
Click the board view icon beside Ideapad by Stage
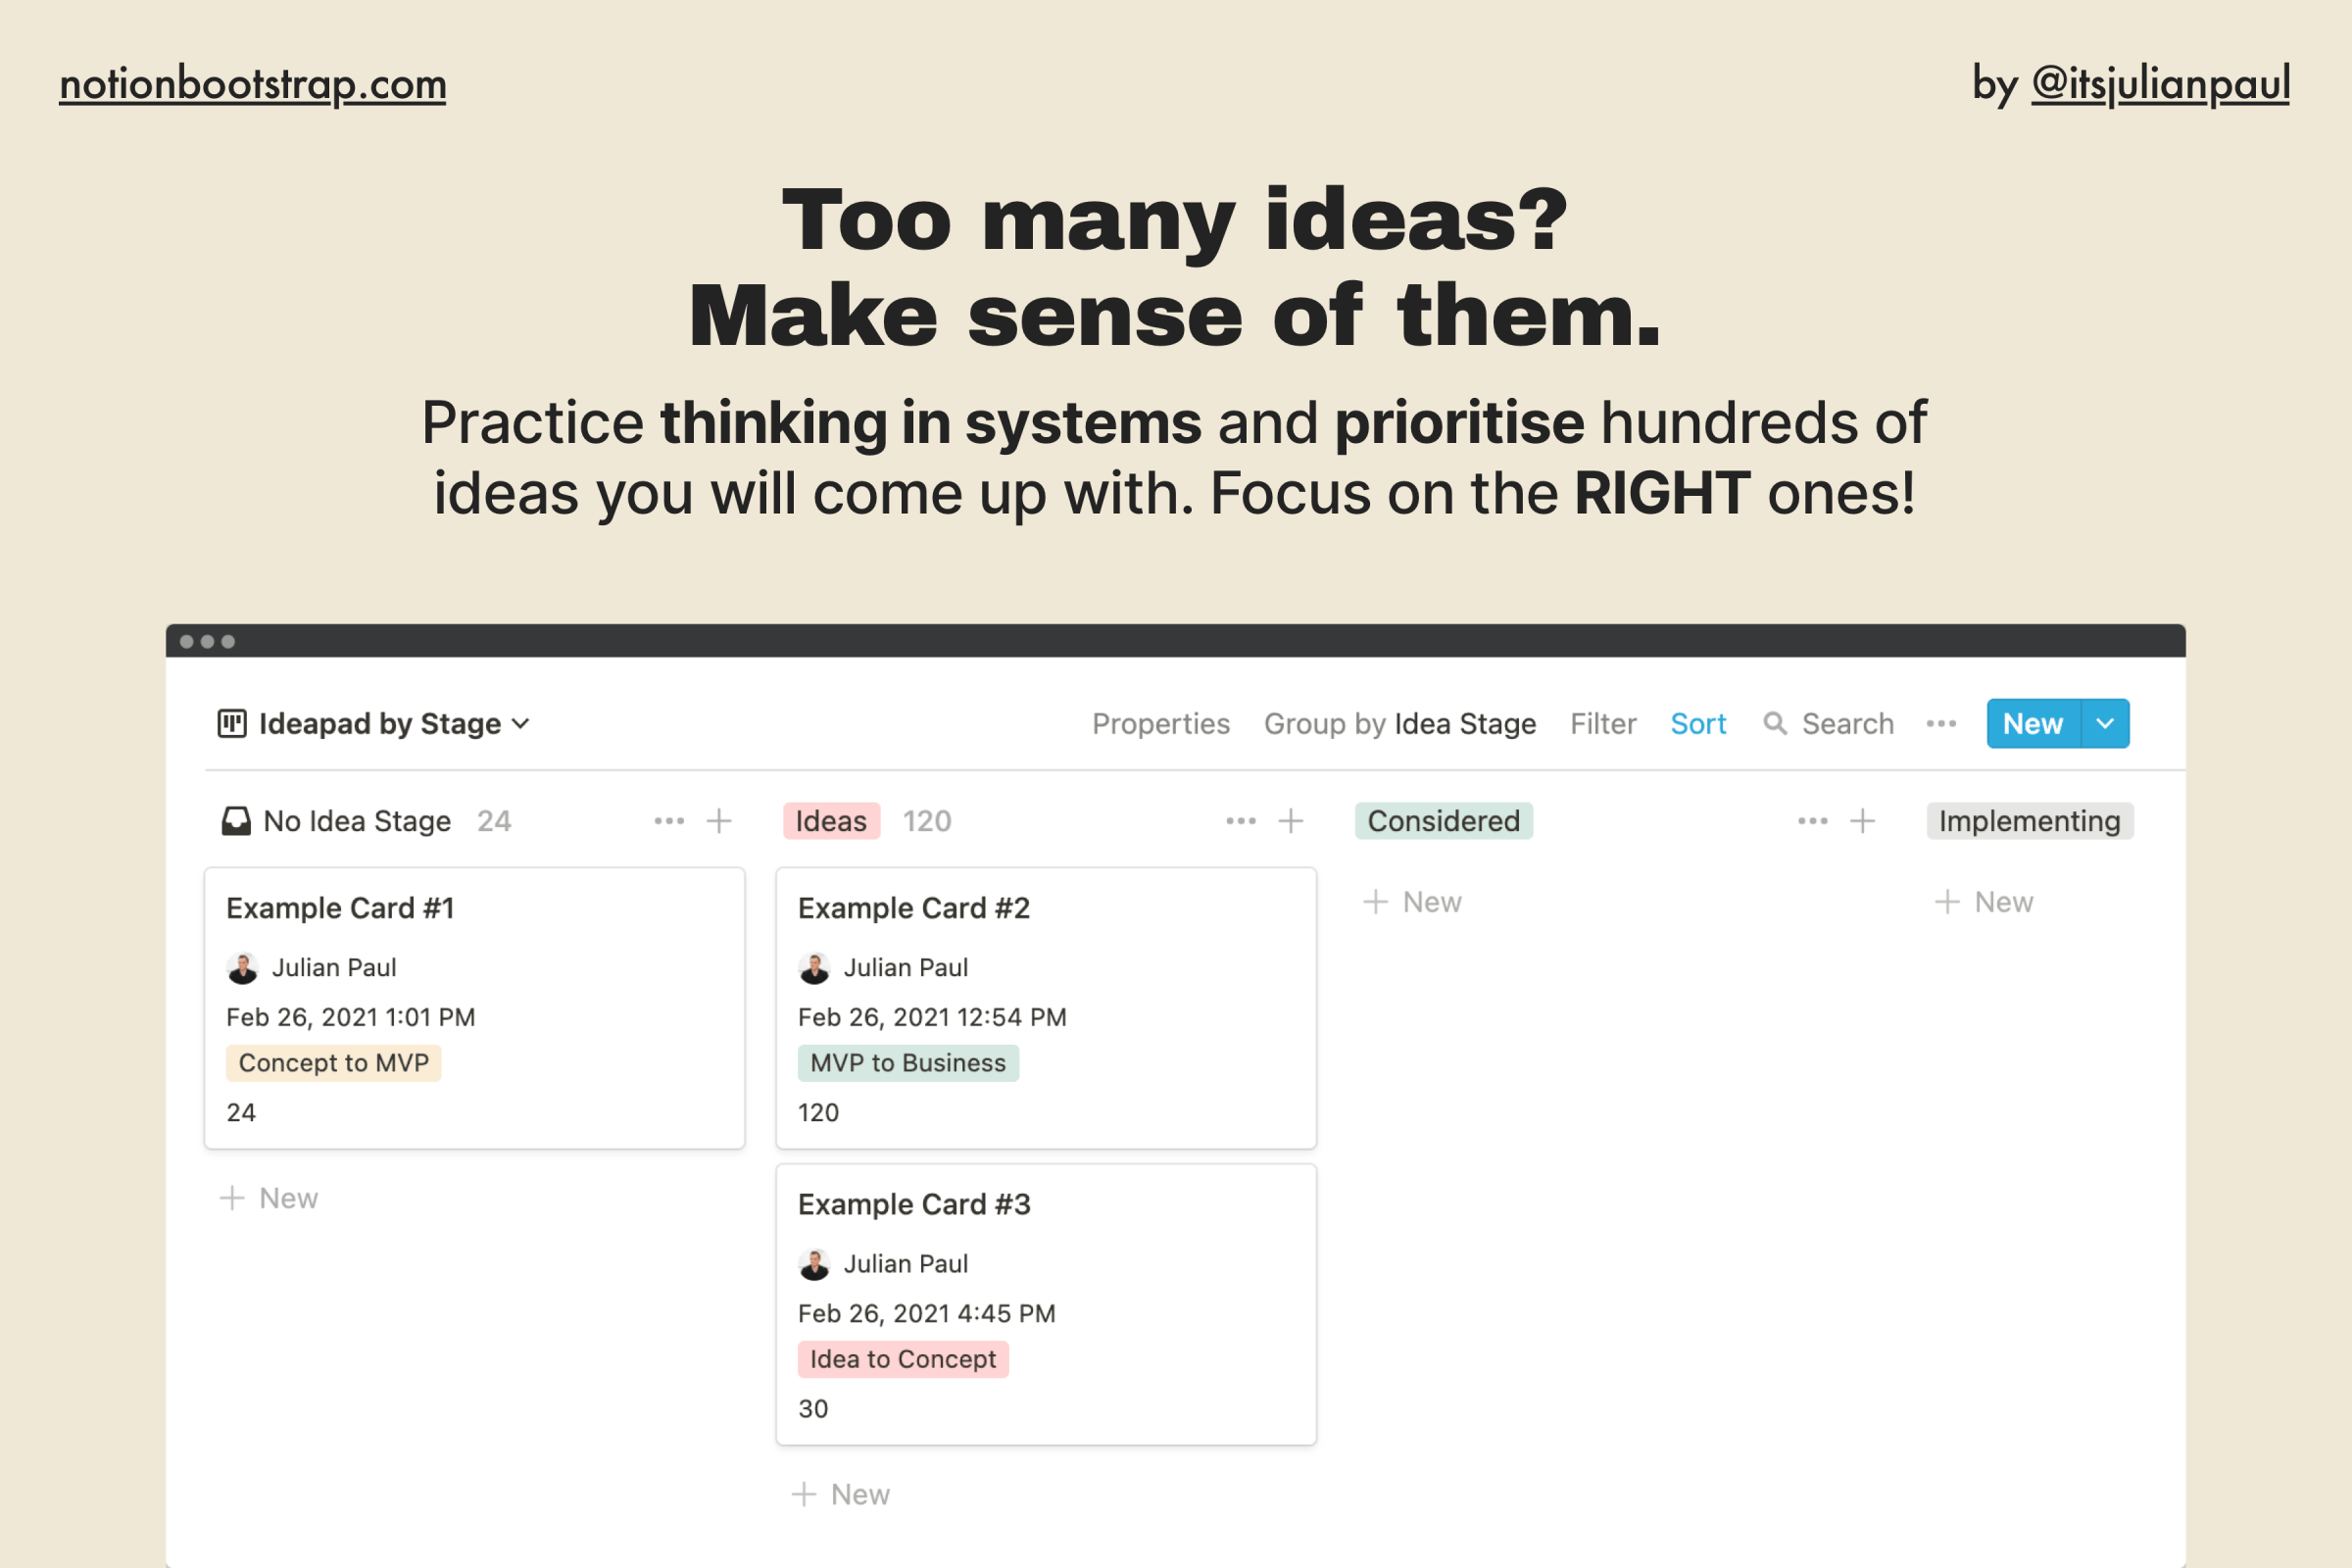click(231, 723)
